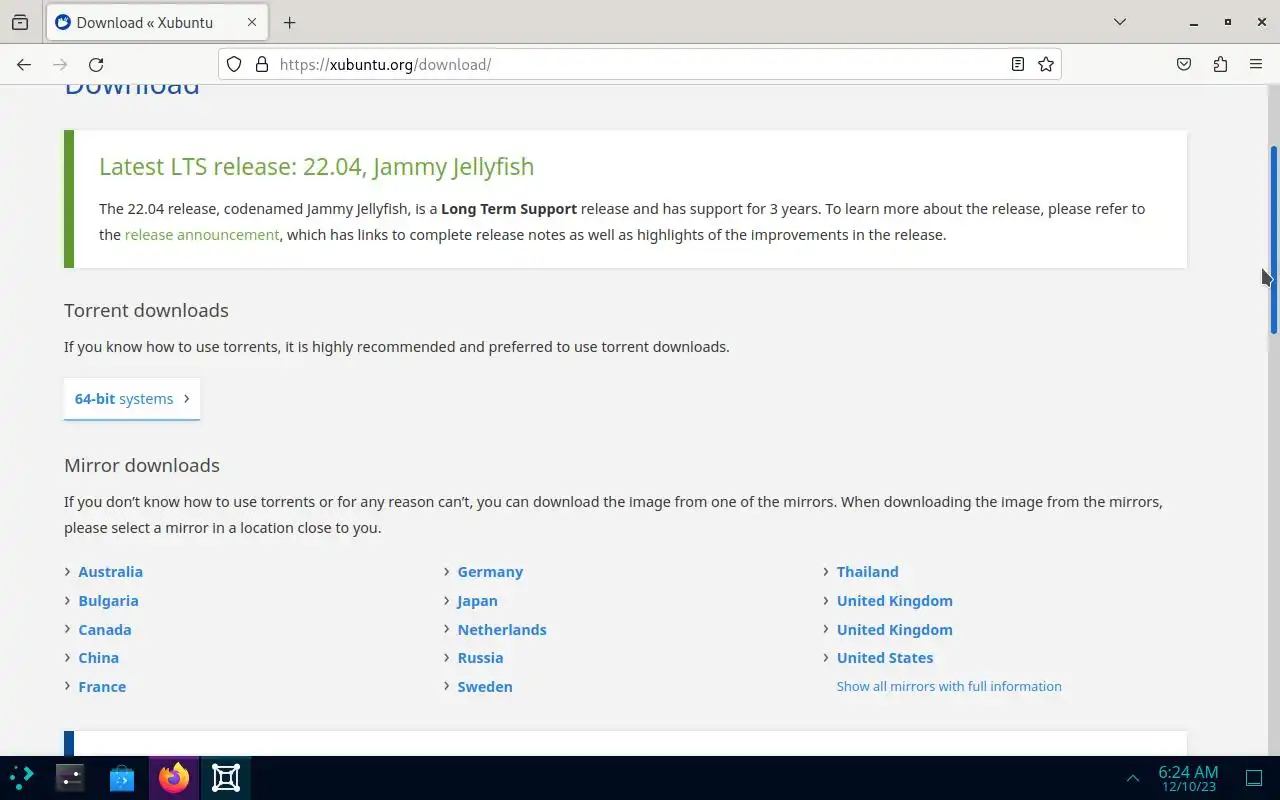Select the Russia mirror
Image resolution: width=1280 pixels, height=800 pixels.
tap(480, 658)
